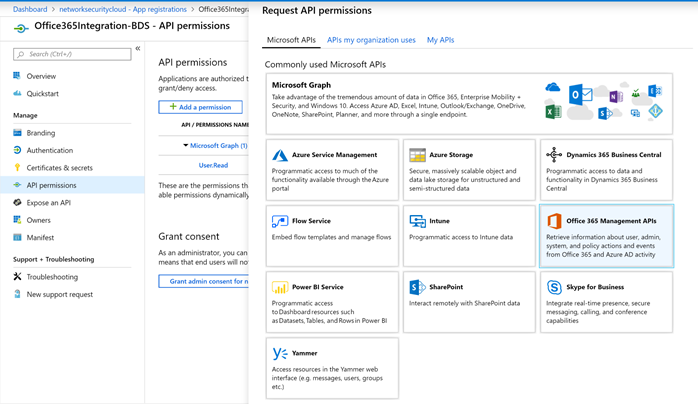Click Grant admin consent button
The image size is (698, 404).
[203, 281]
